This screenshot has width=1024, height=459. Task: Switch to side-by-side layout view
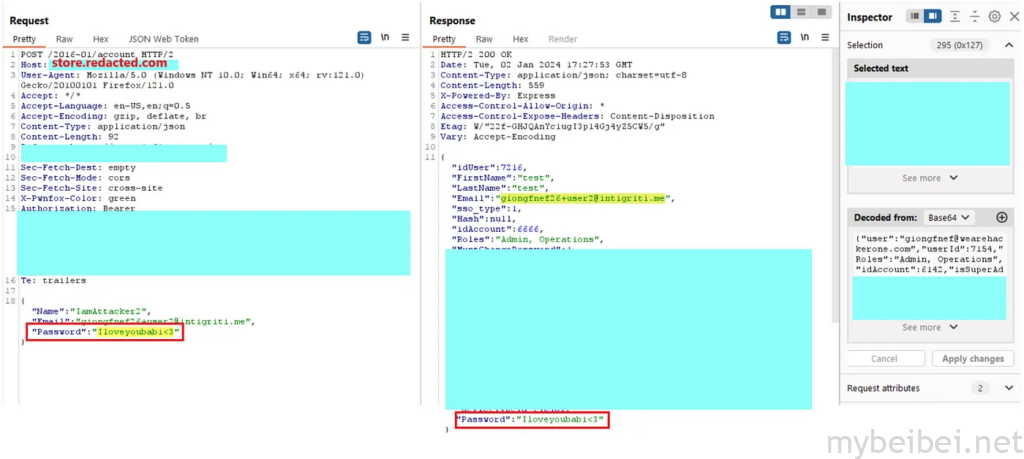(781, 12)
